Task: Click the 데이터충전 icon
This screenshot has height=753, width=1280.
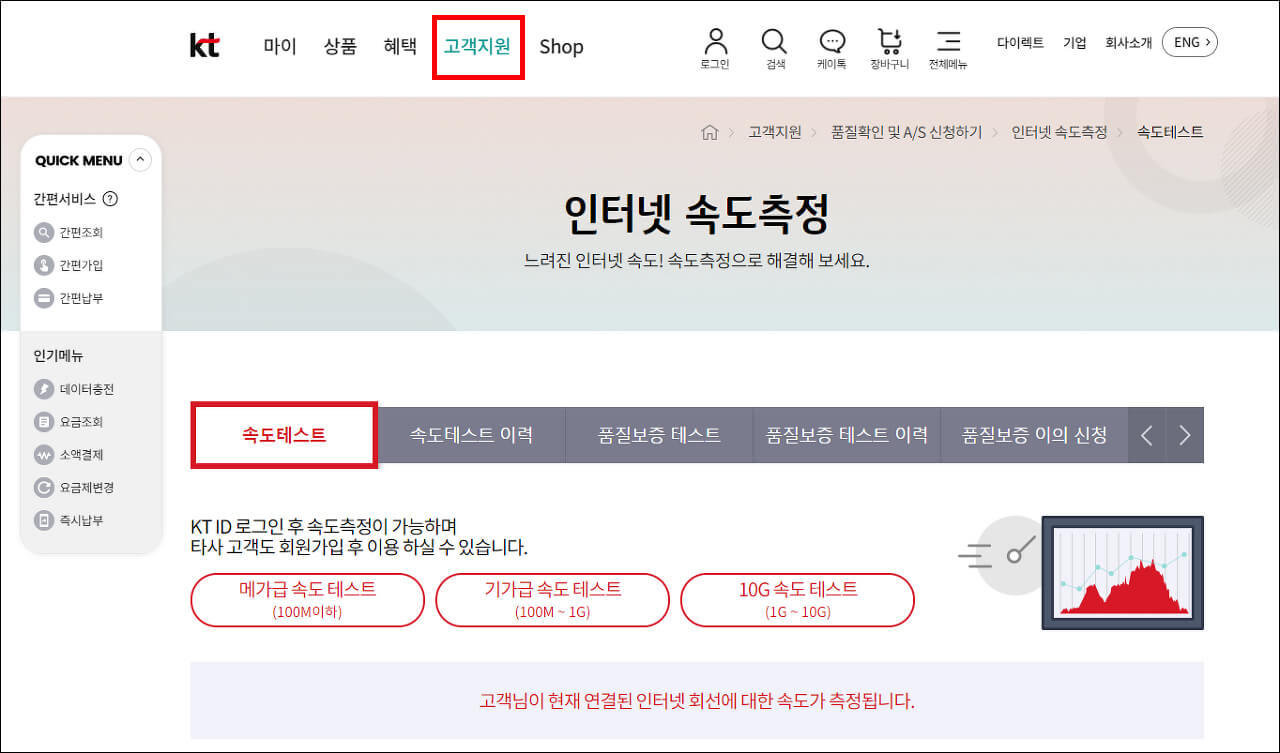Action: (x=43, y=389)
